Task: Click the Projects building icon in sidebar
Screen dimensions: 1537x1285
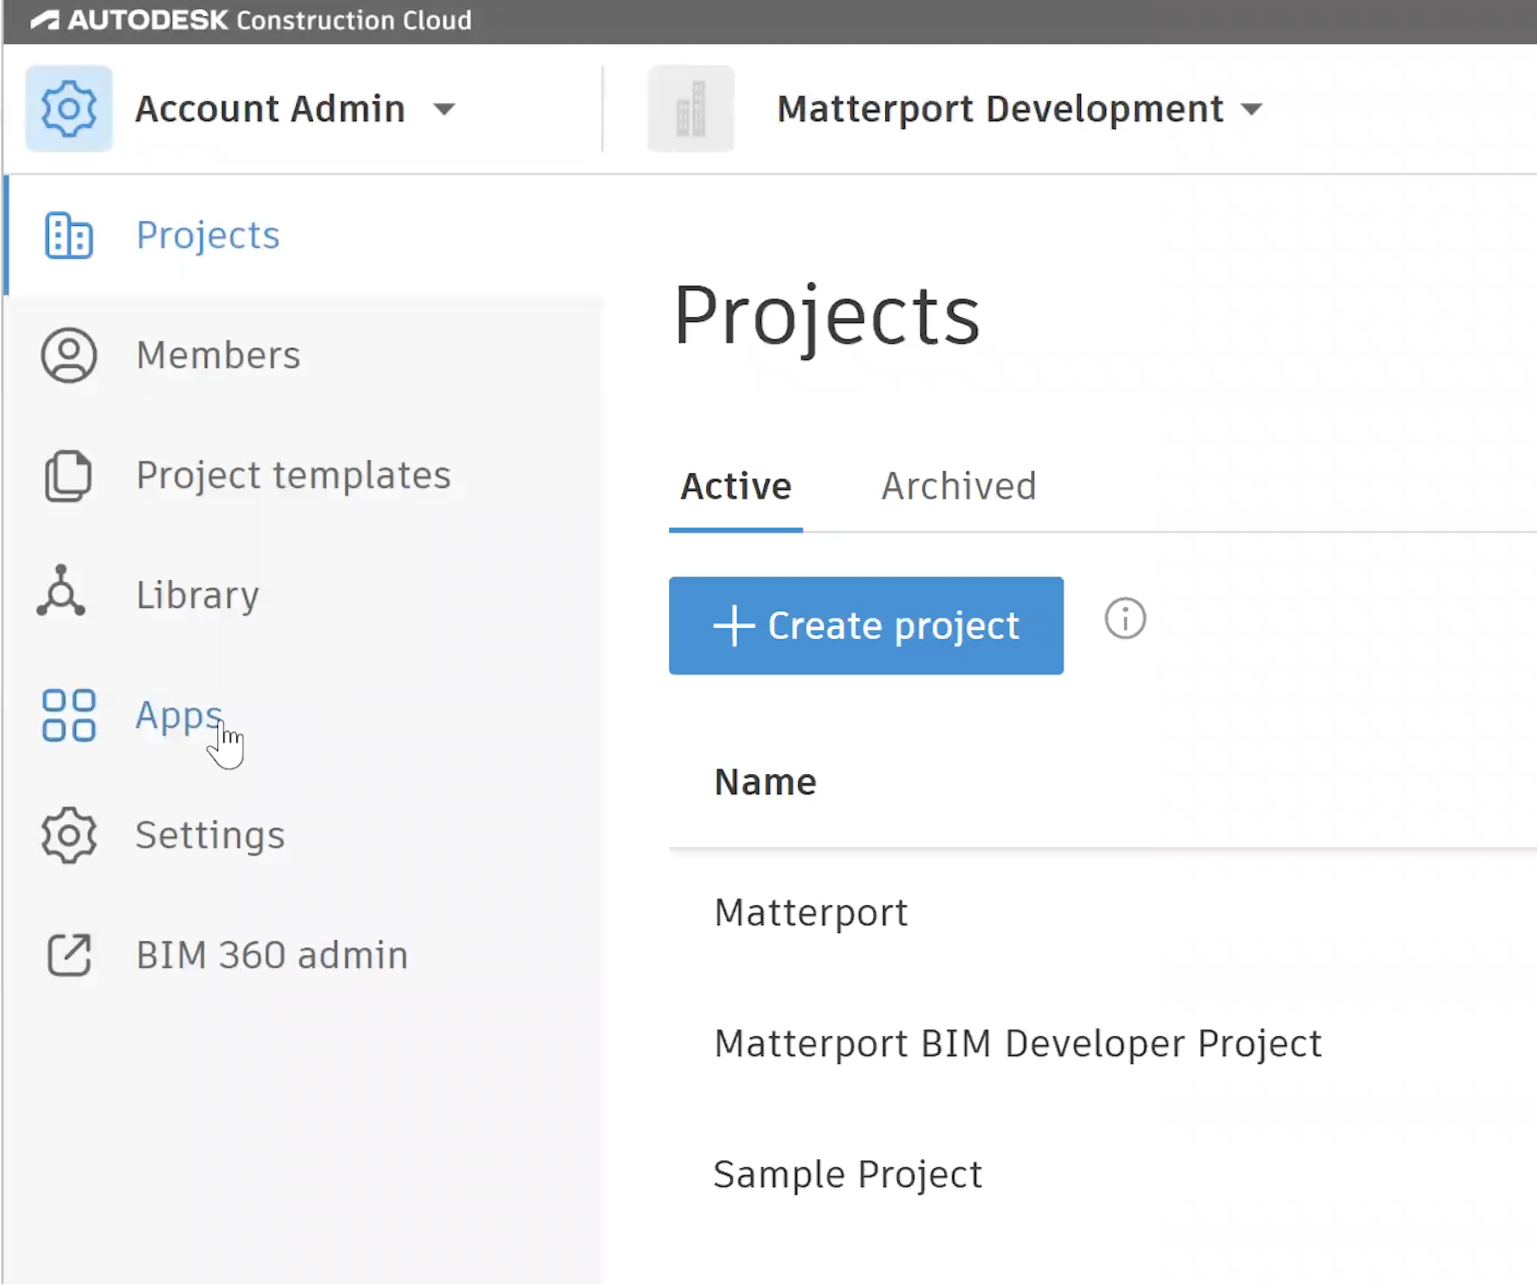Action: [68, 236]
